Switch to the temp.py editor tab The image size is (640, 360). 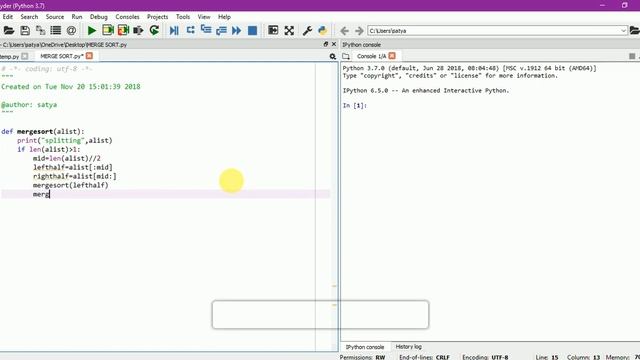(x=9, y=56)
